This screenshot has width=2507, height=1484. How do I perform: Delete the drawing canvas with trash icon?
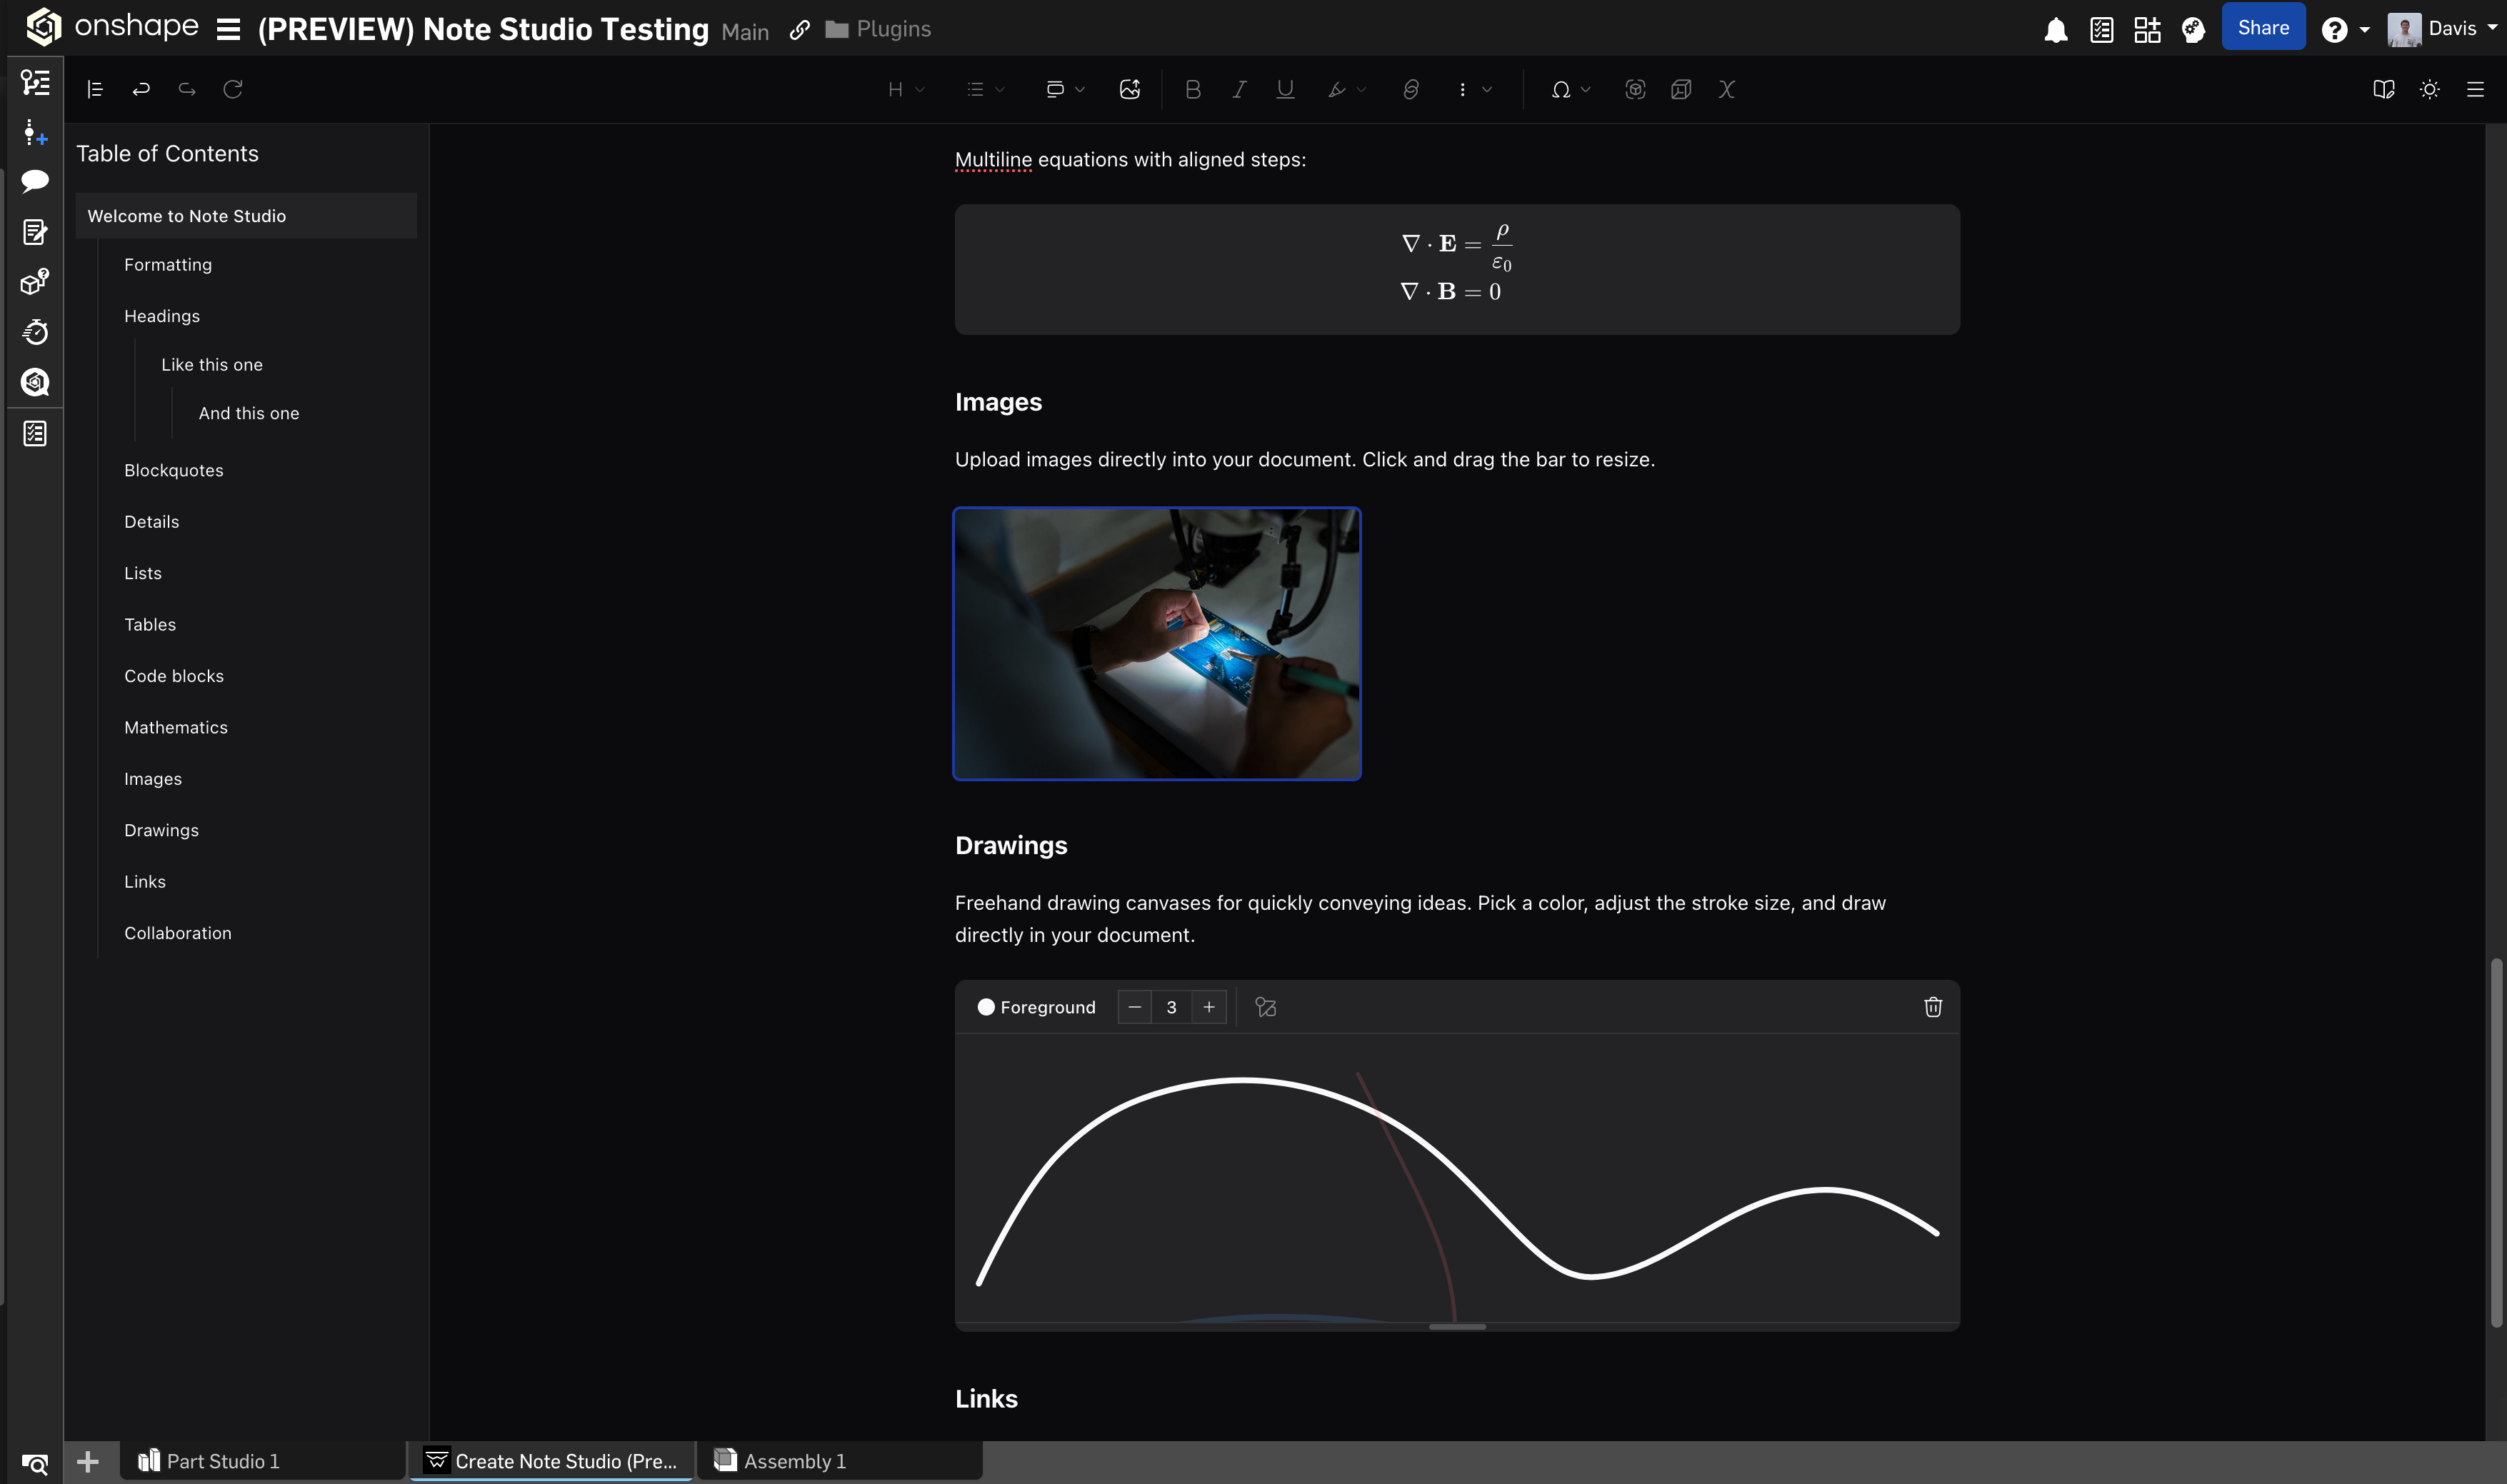[x=1932, y=1007]
